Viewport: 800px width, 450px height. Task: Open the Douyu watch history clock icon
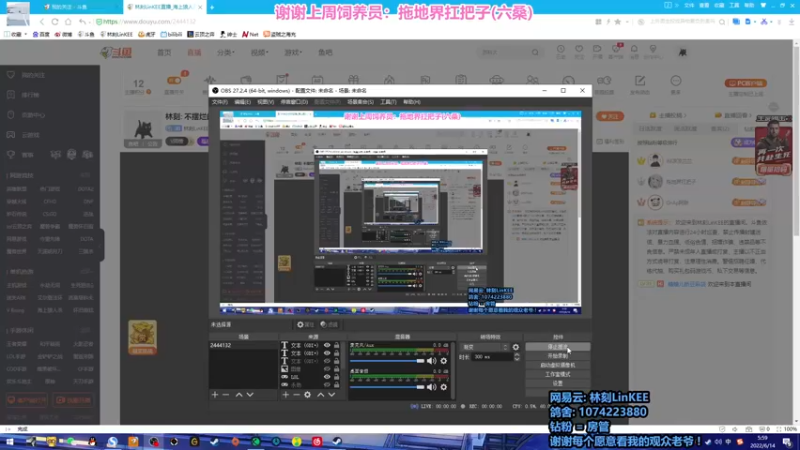(561, 49)
